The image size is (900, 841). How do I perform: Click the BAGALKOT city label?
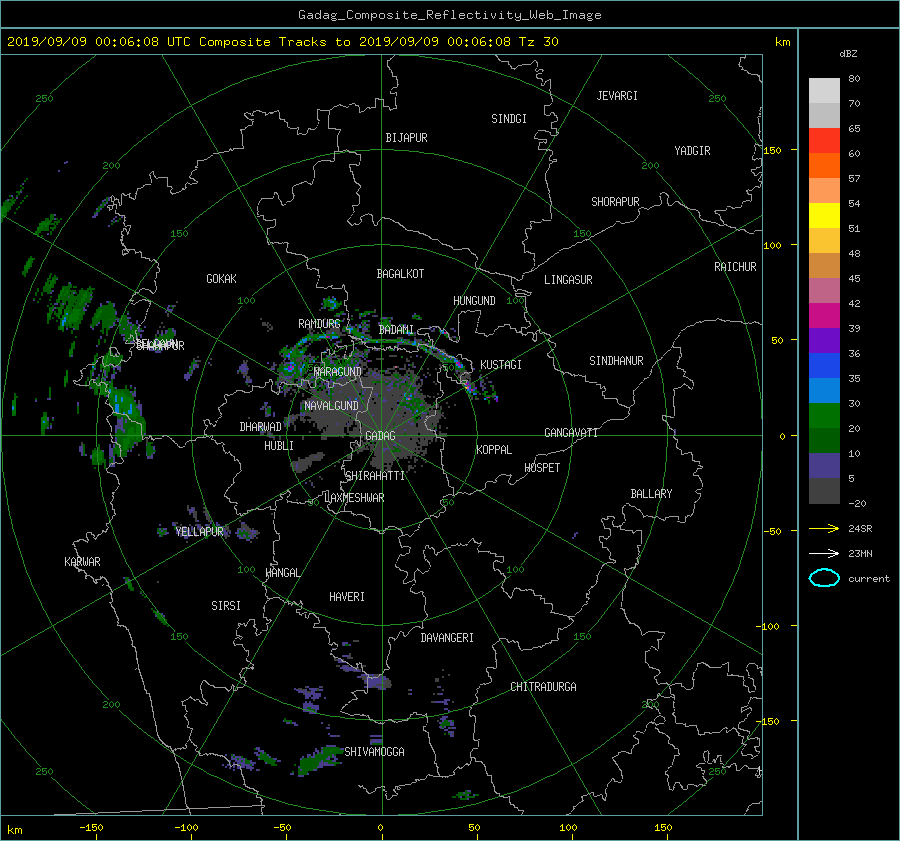click(x=400, y=274)
